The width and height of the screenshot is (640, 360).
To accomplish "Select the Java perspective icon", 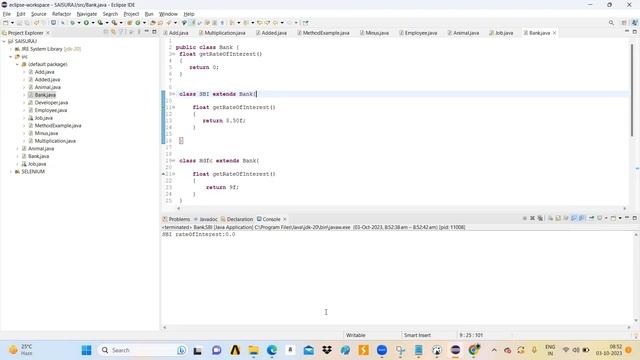I will 634,23.
